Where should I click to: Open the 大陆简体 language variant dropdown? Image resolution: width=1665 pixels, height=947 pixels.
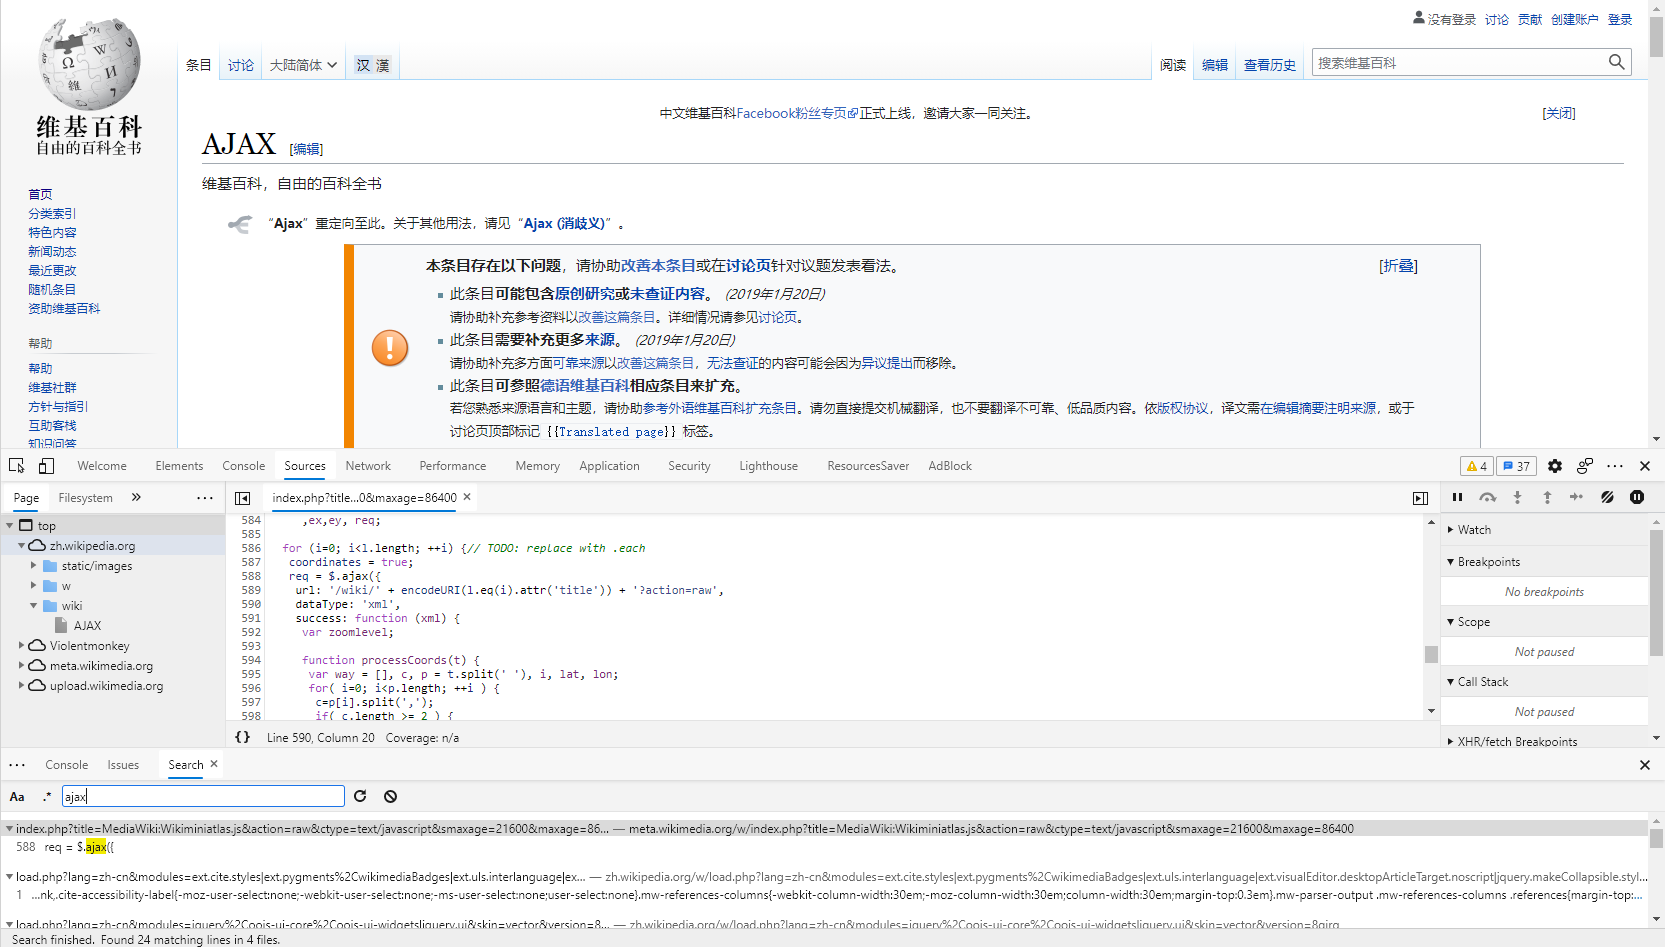(303, 65)
